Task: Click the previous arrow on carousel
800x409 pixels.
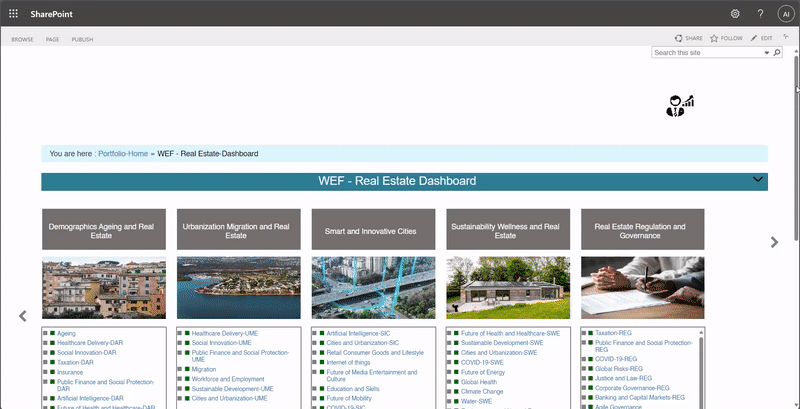Action: [22, 316]
